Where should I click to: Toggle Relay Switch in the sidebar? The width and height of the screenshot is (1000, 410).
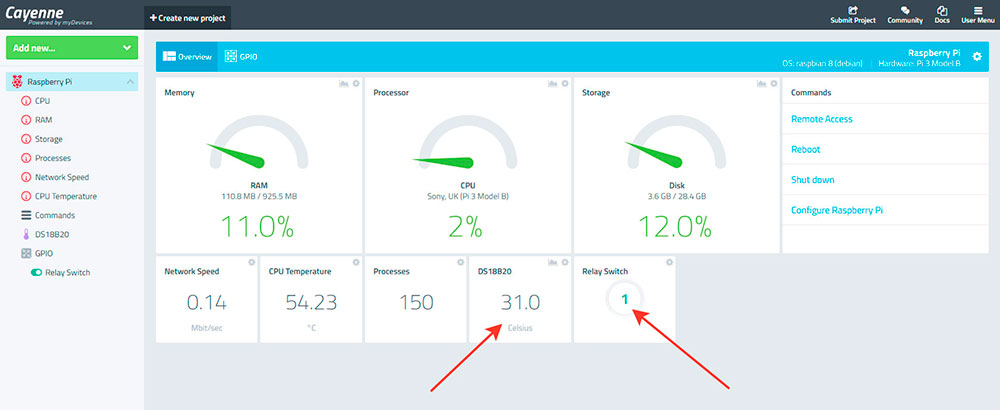click(x=37, y=272)
